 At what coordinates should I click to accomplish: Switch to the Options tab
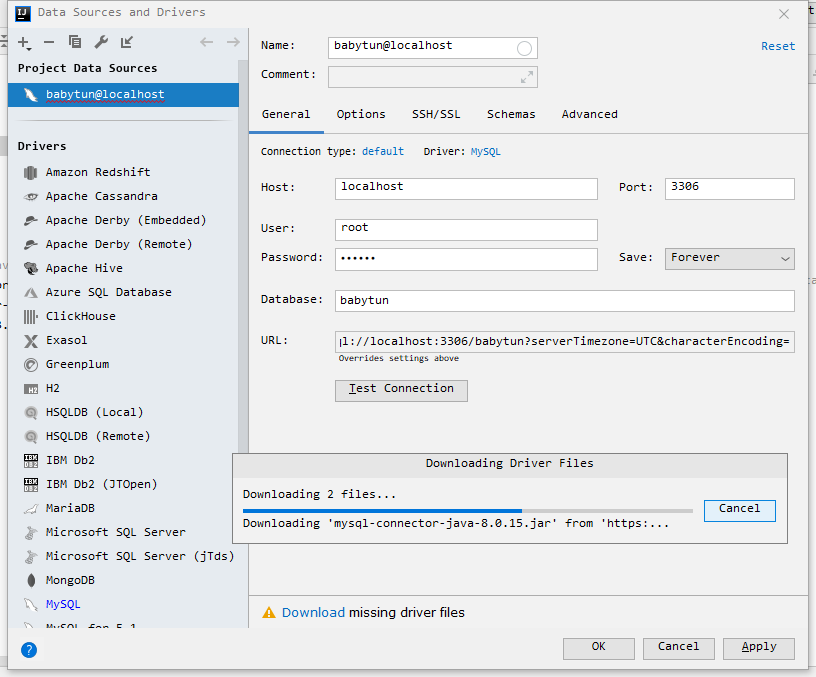361,114
